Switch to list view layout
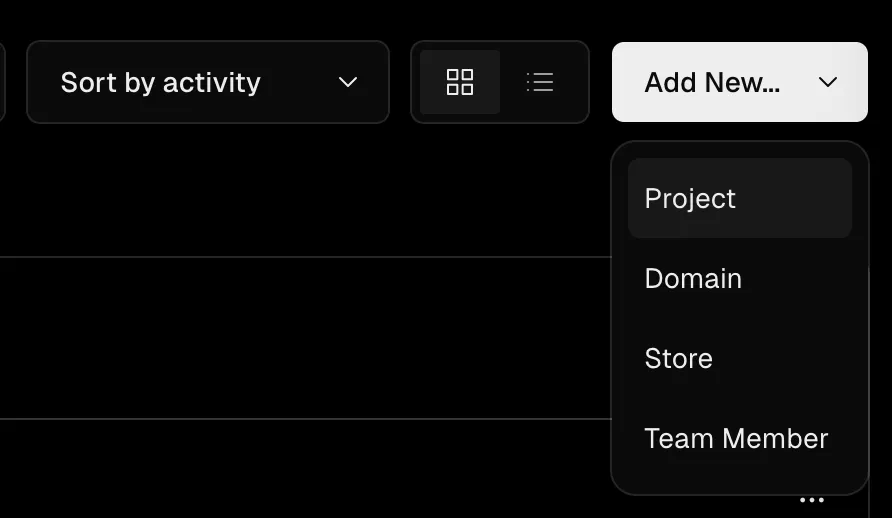892x518 pixels. point(540,82)
